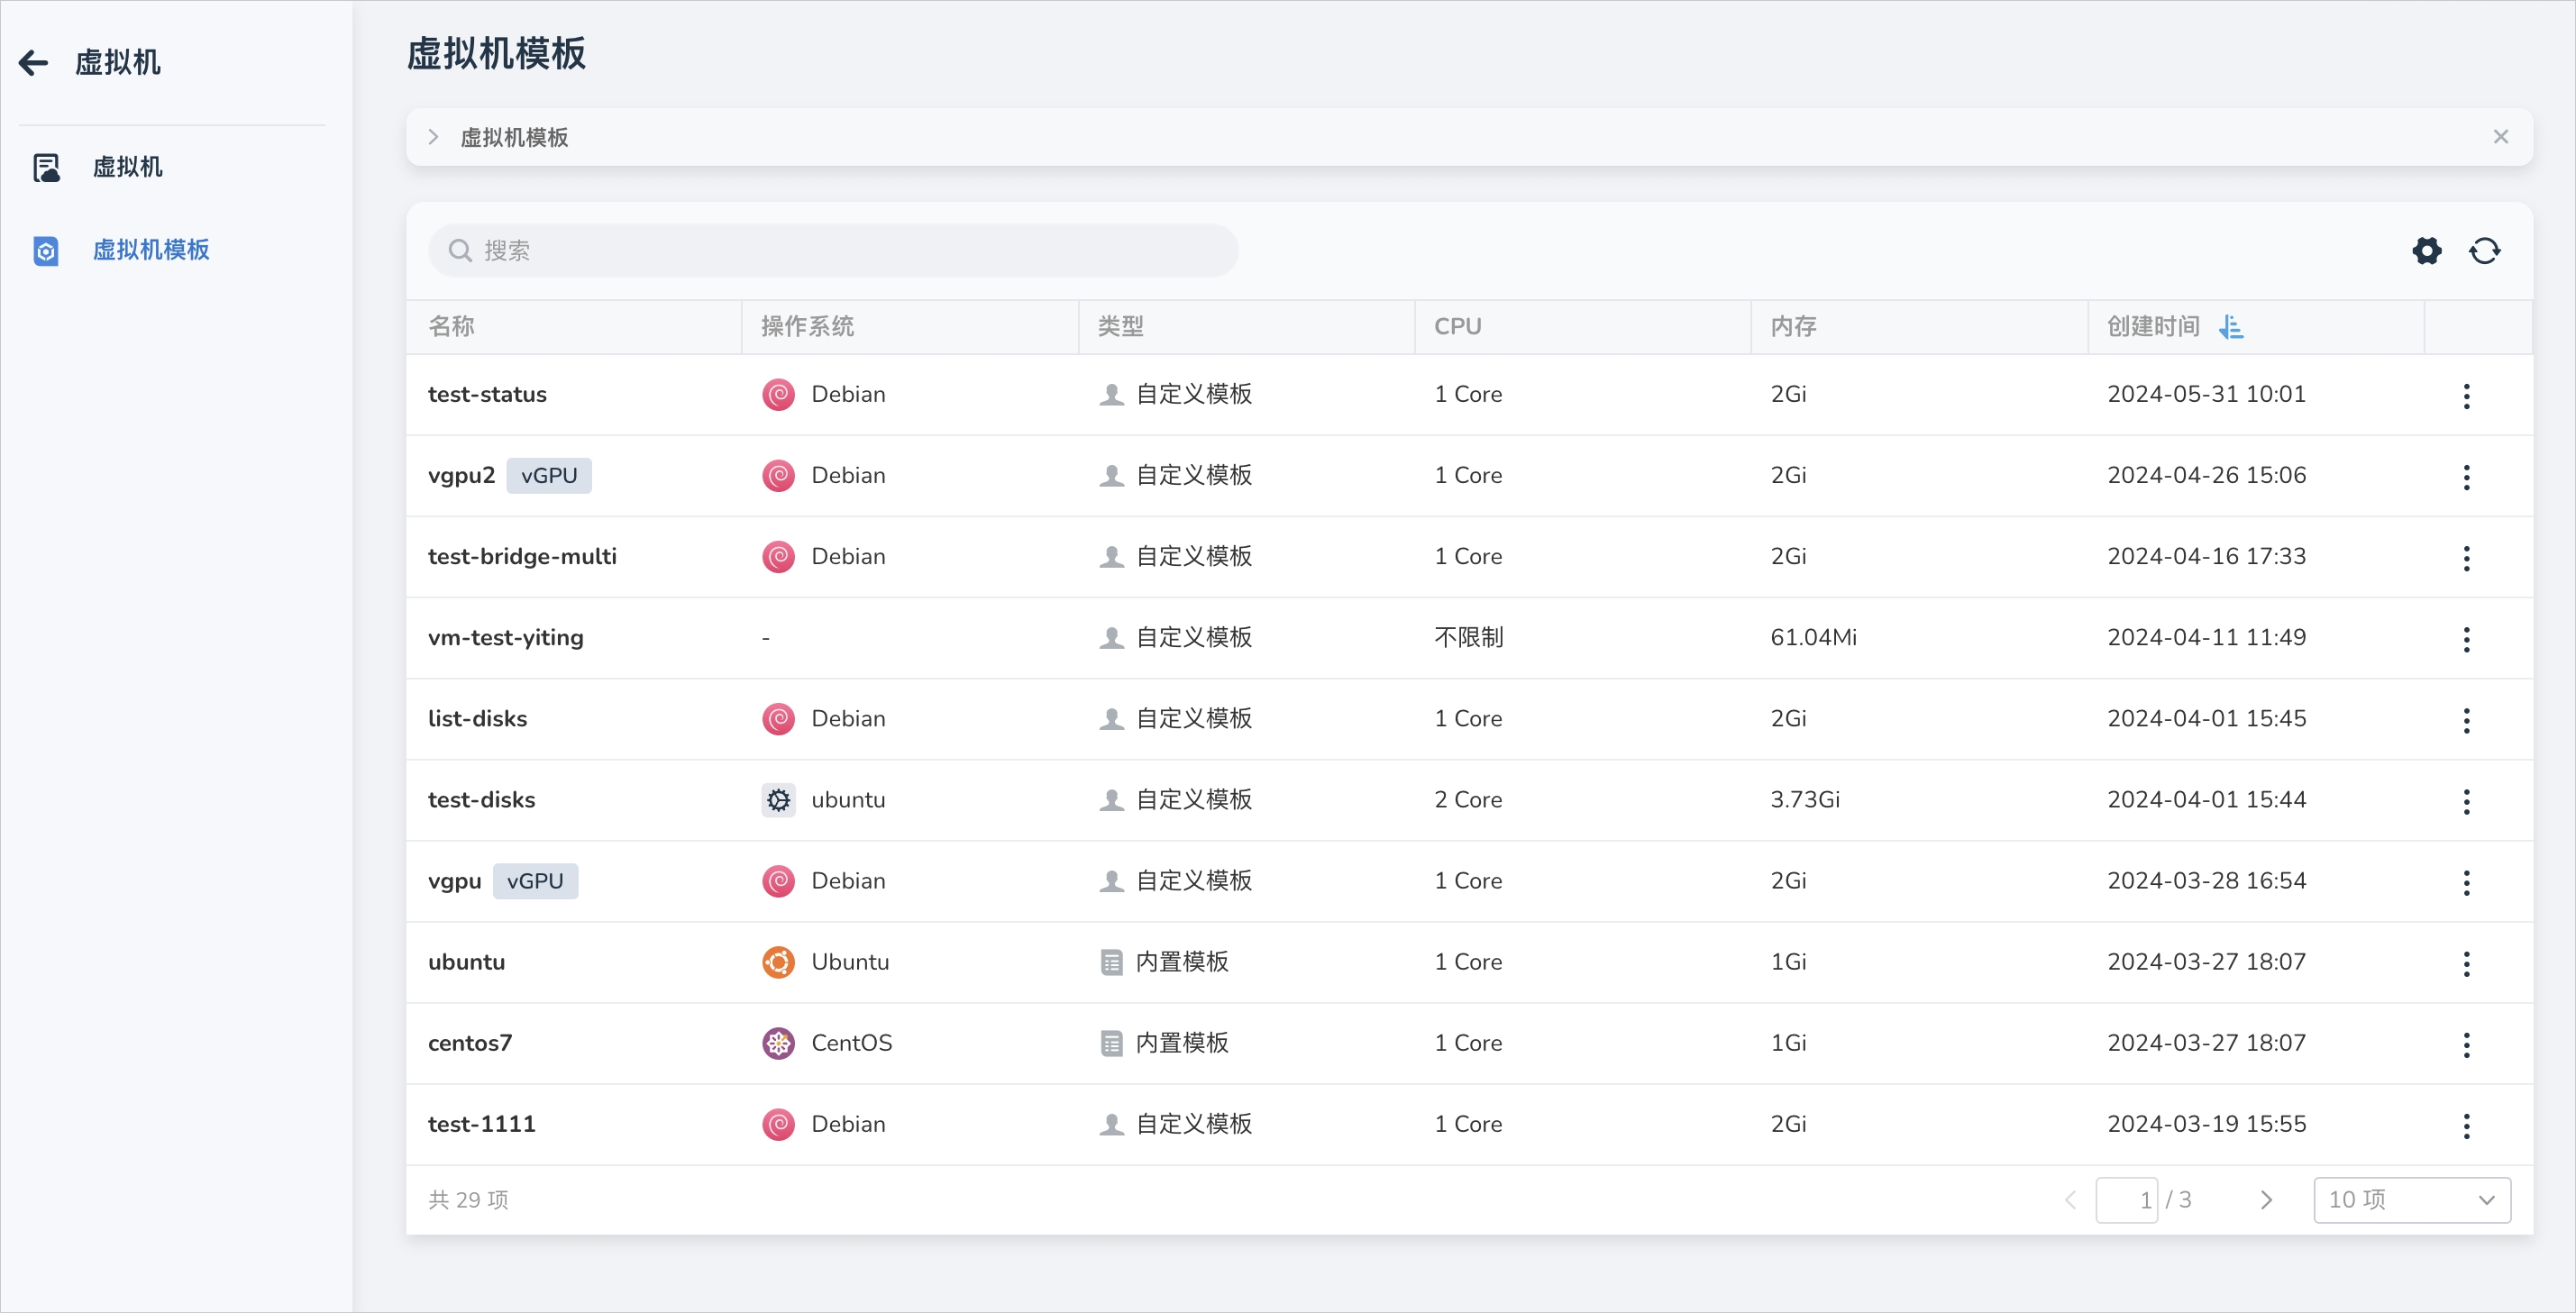Sort by 创建时间 using the sort icon
2576x1313 pixels.
coord(2231,326)
